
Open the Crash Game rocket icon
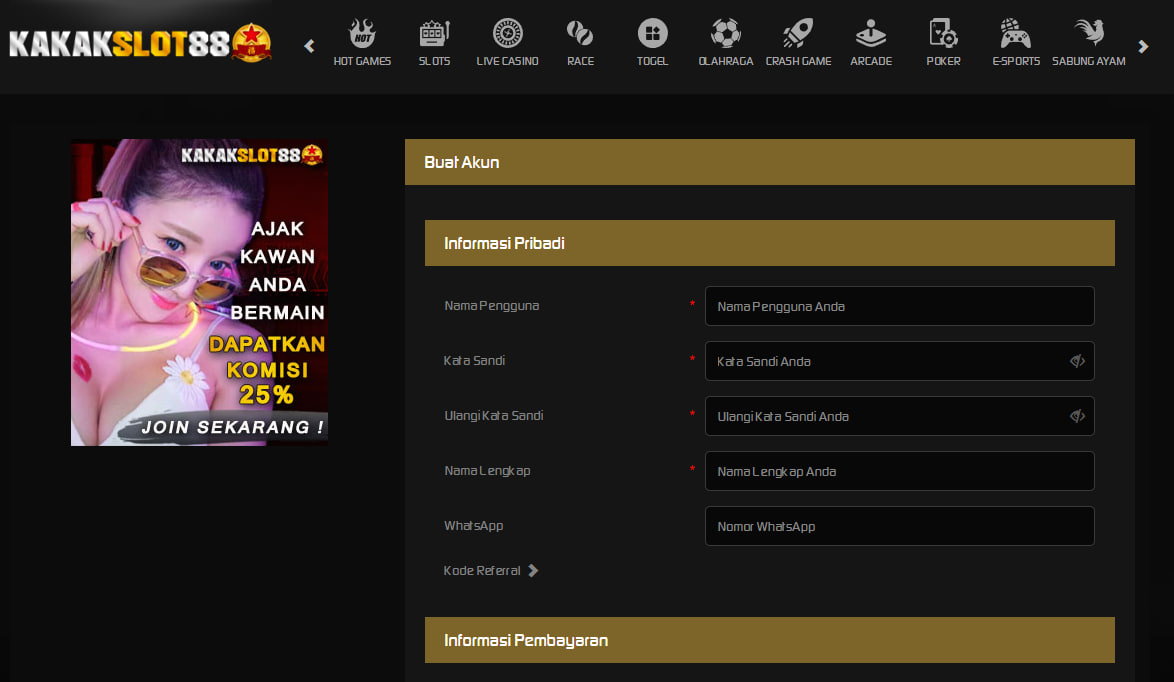tap(798, 33)
